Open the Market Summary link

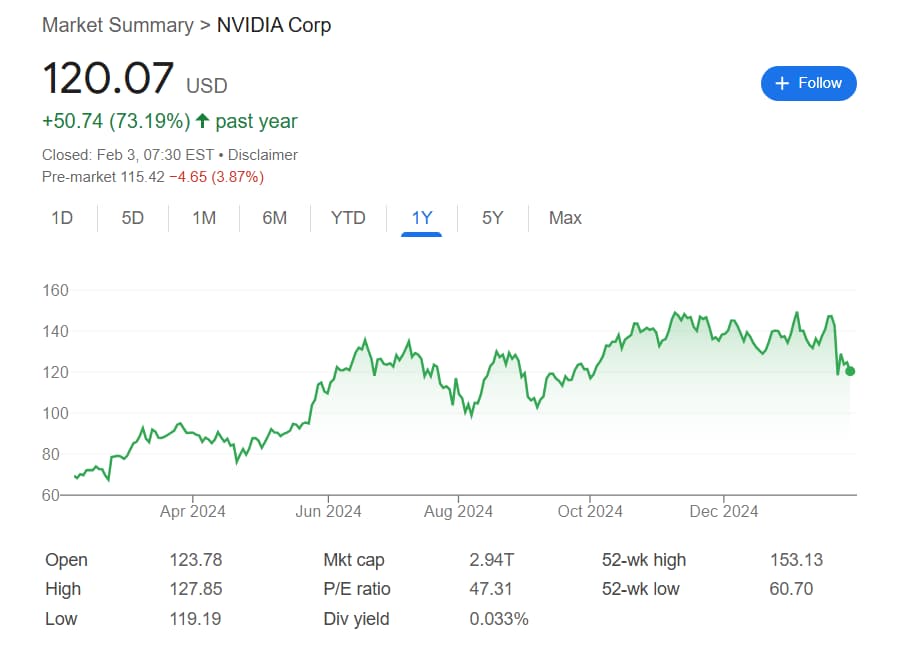tap(118, 25)
